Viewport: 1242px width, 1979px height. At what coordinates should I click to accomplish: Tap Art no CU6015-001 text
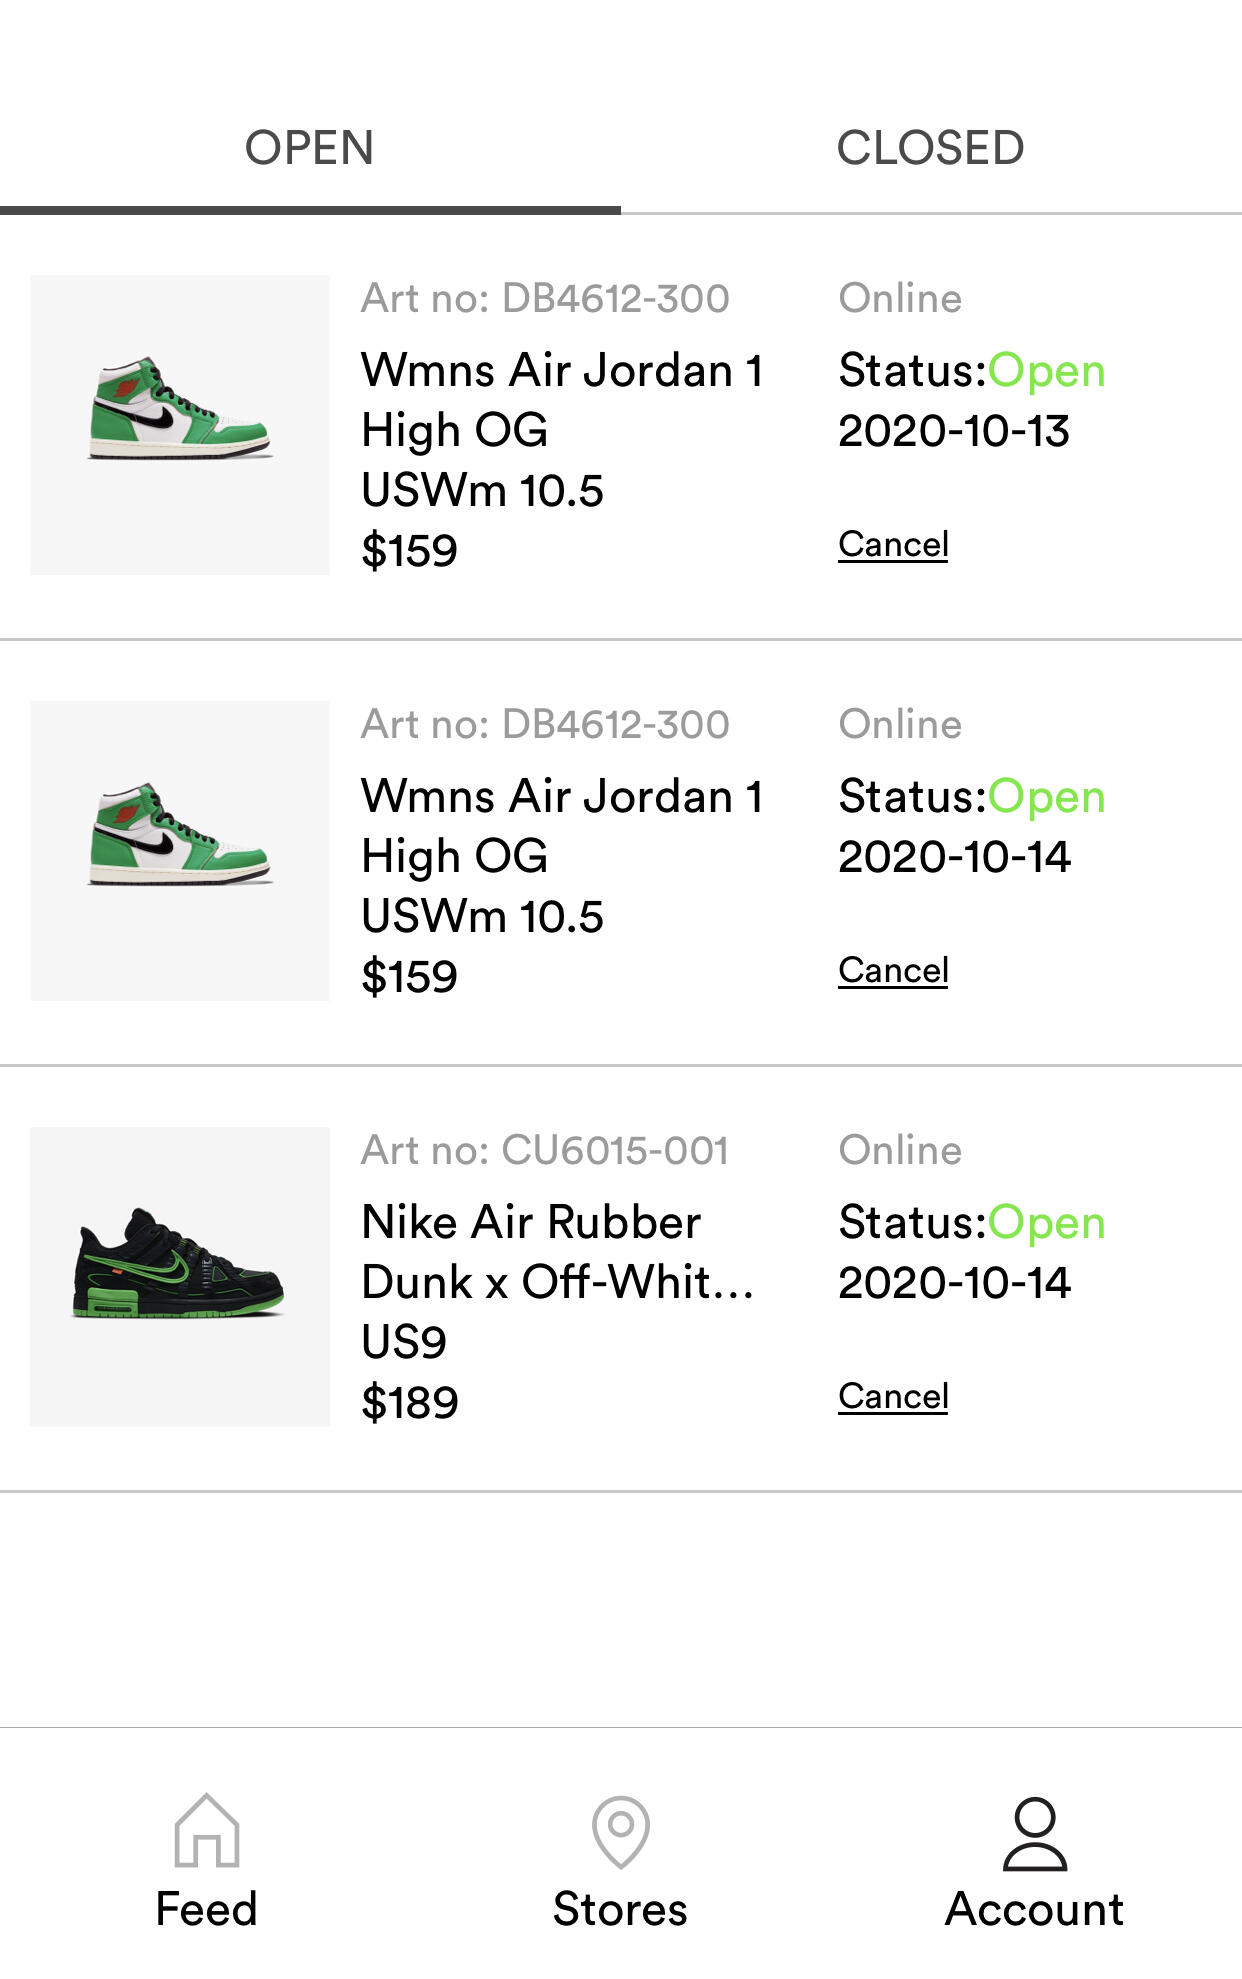point(545,1150)
